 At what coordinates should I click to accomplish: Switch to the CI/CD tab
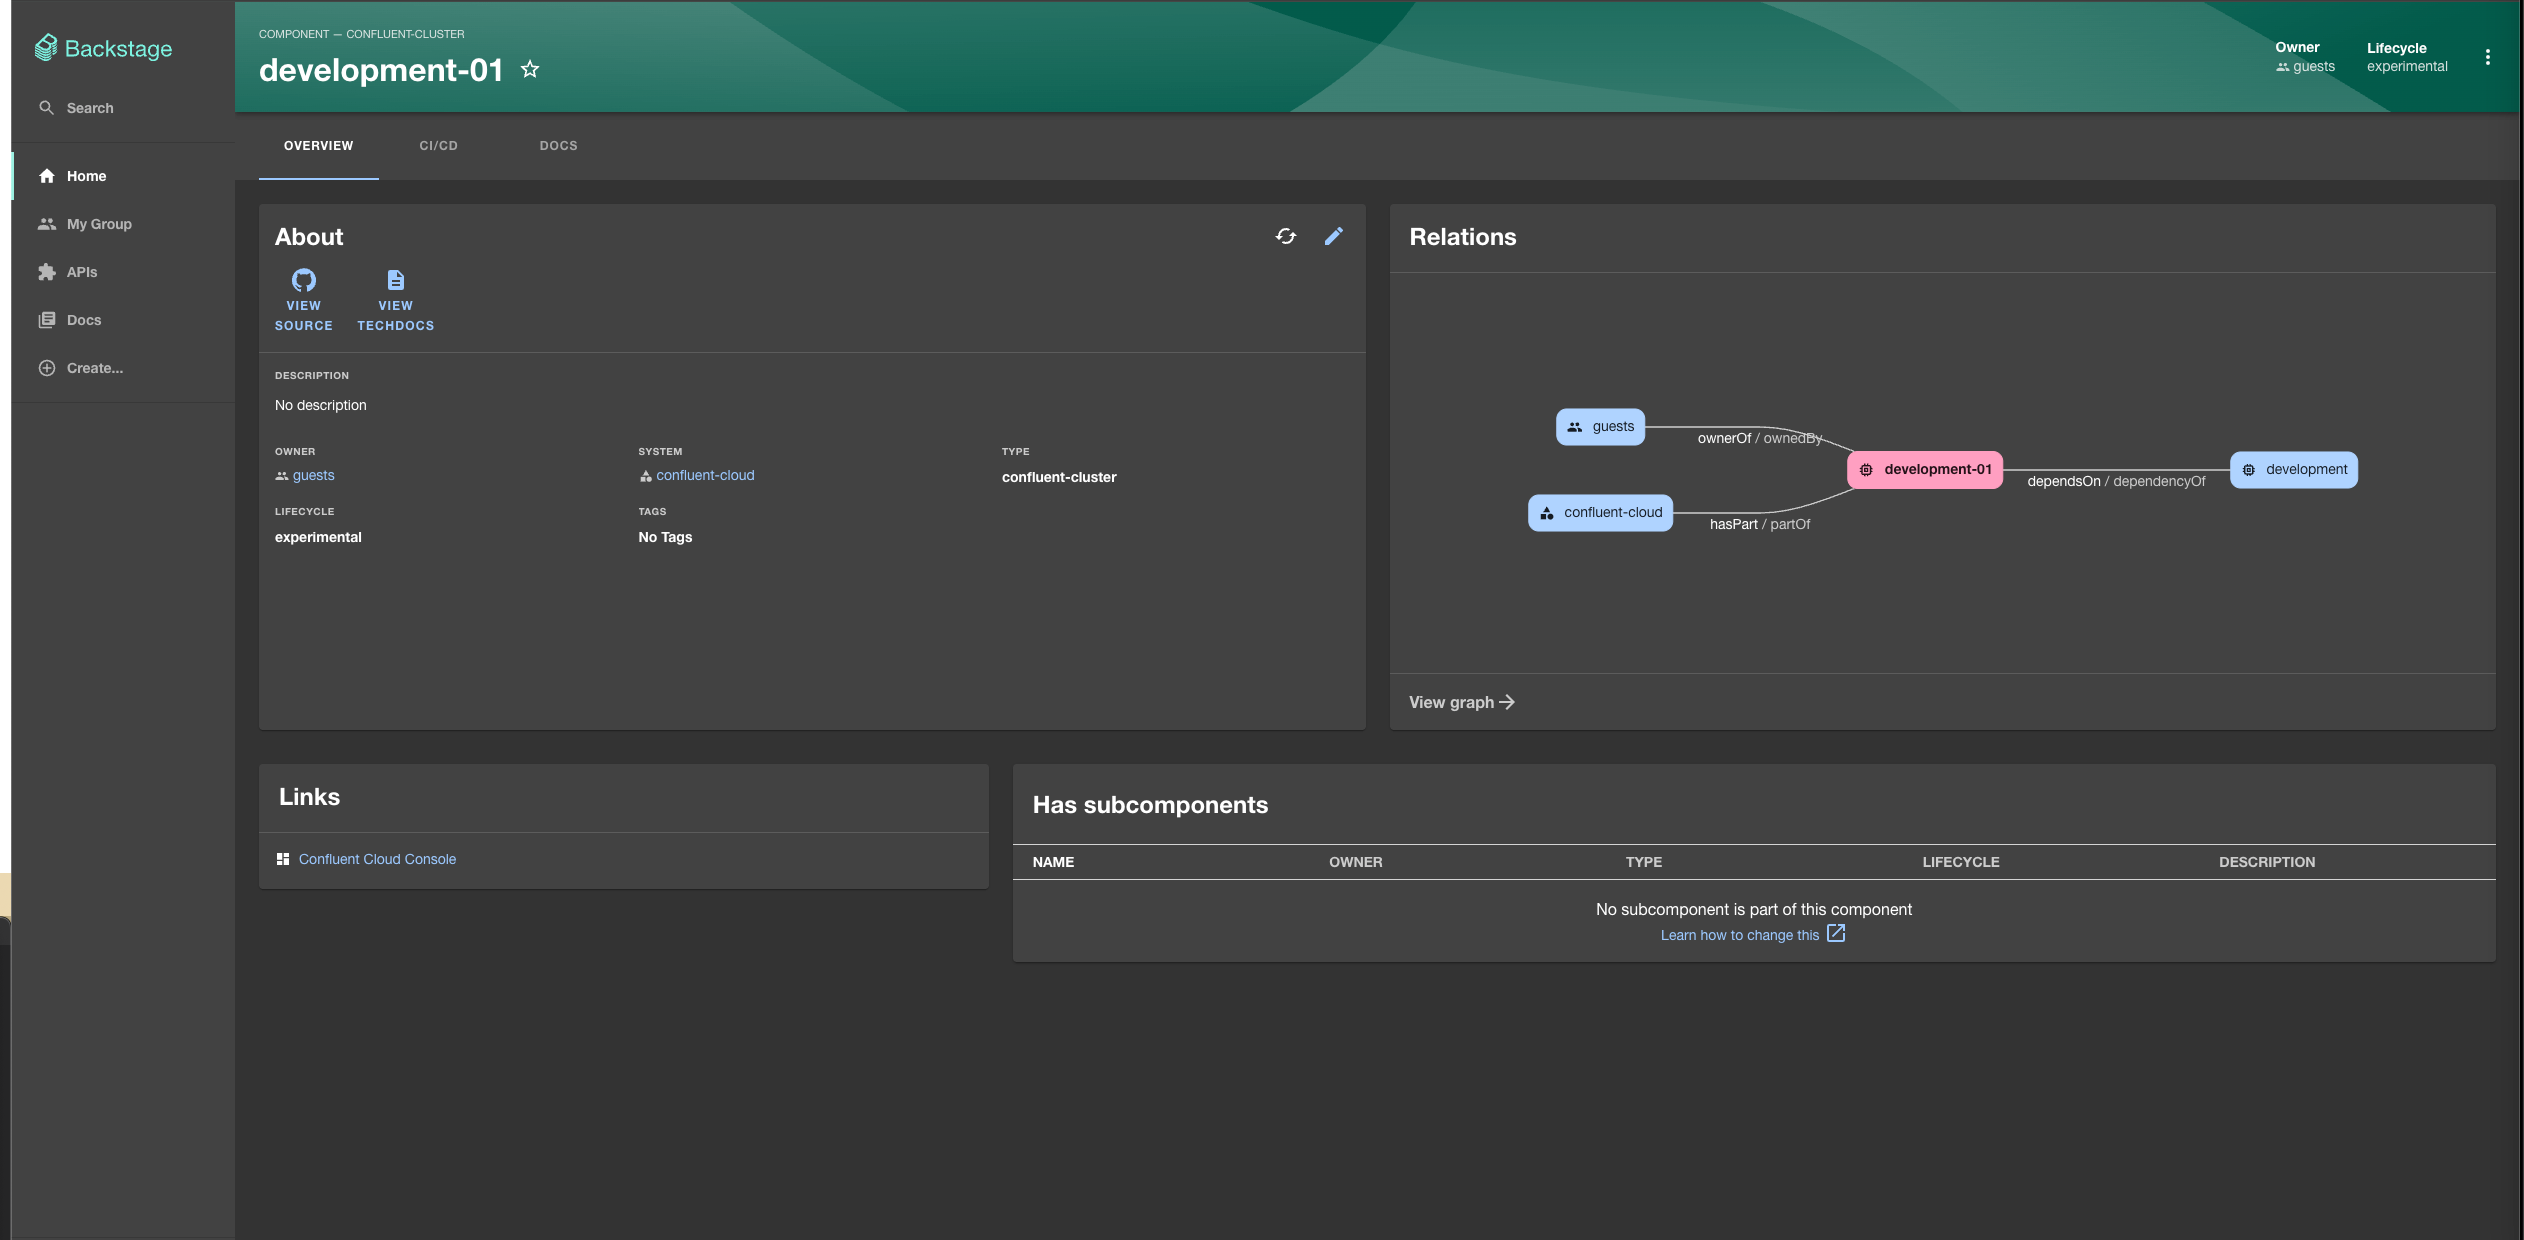(438, 146)
